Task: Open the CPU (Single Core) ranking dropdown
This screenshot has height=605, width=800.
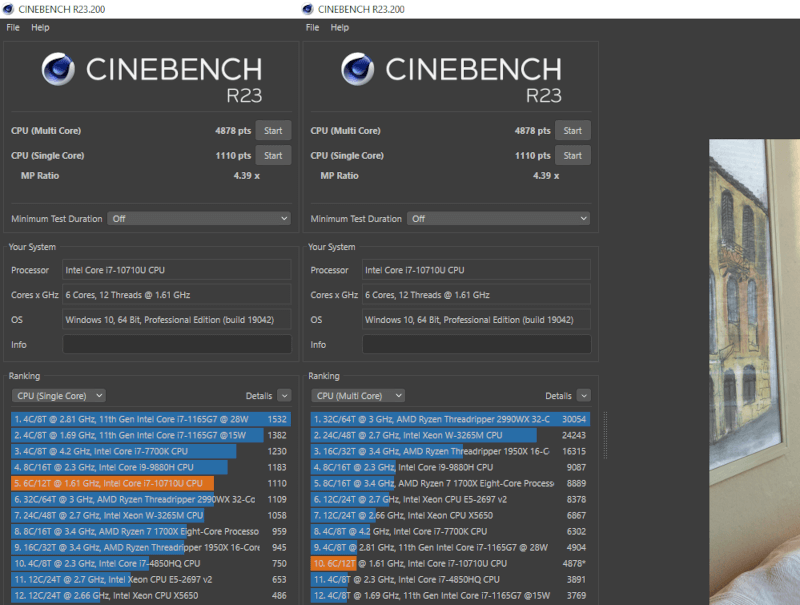Action: [58, 396]
